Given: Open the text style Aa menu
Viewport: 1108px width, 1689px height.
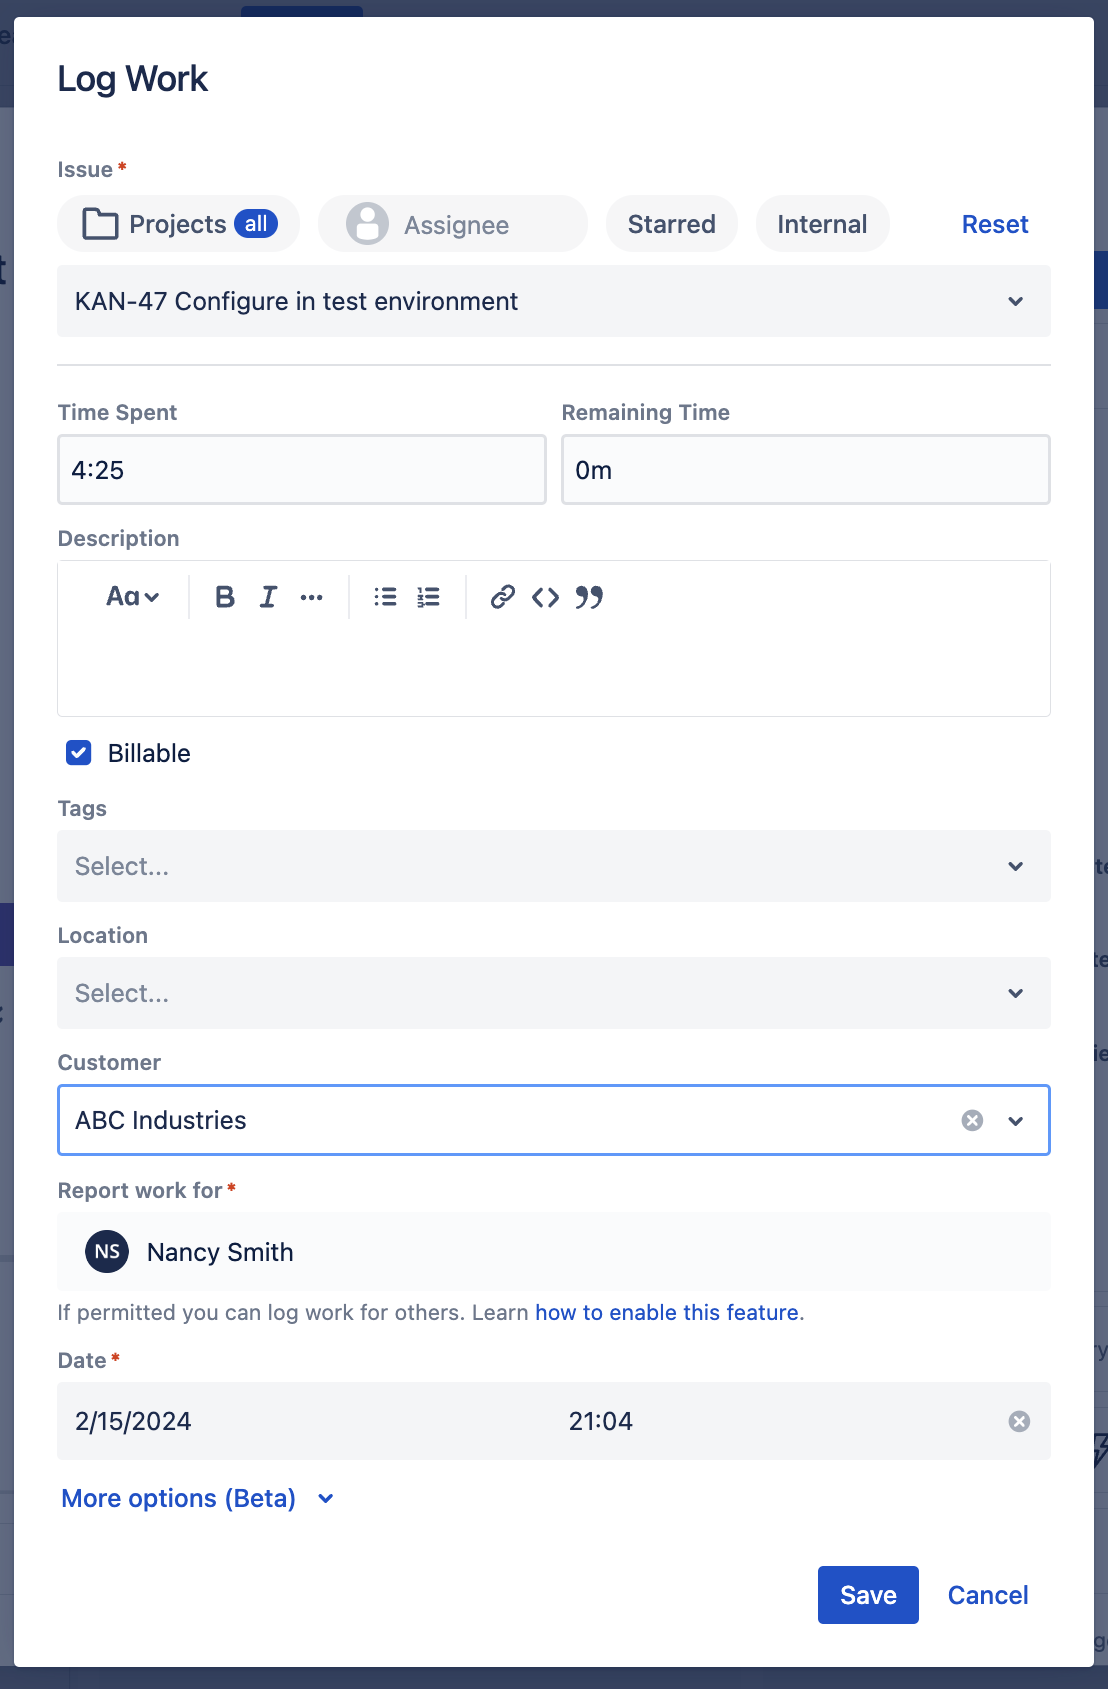Looking at the screenshot, I should point(132,597).
